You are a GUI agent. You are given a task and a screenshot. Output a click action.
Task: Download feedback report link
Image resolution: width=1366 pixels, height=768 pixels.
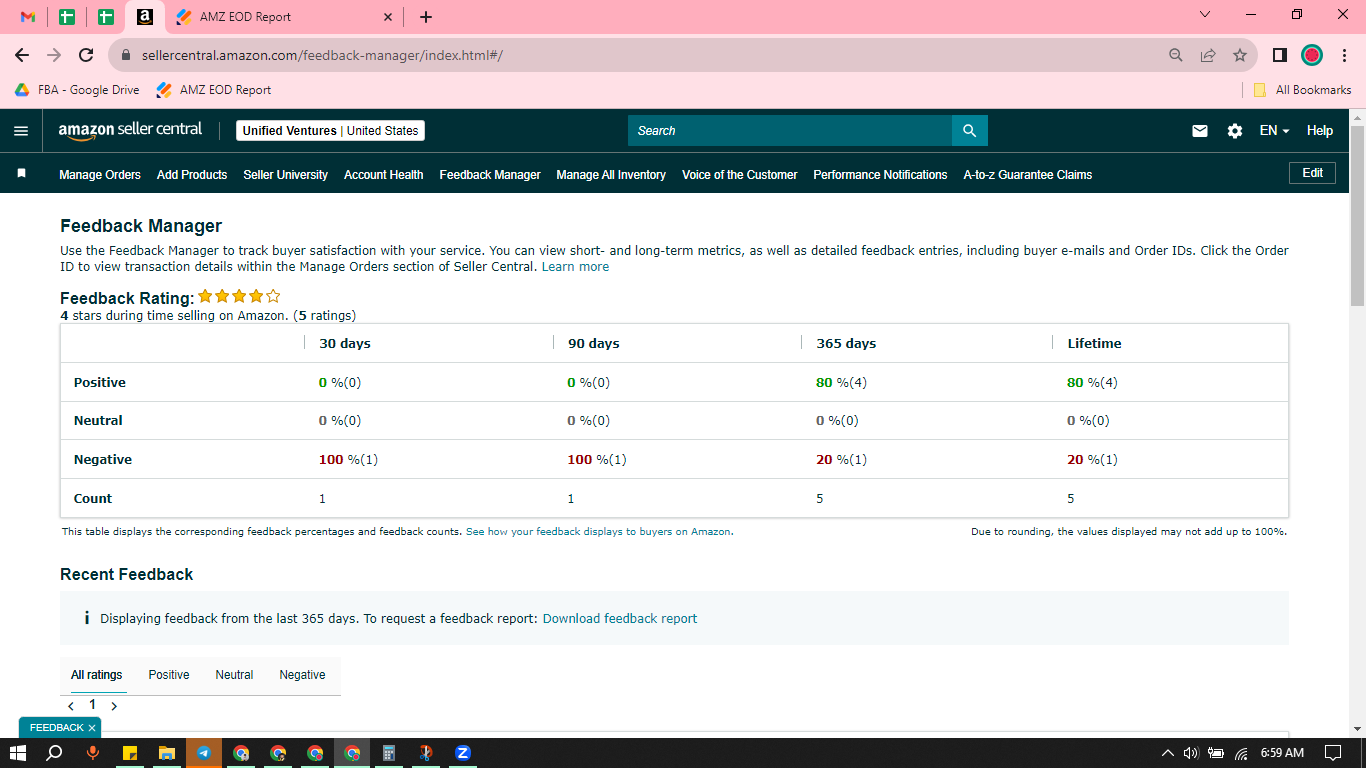(x=620, y=619)
